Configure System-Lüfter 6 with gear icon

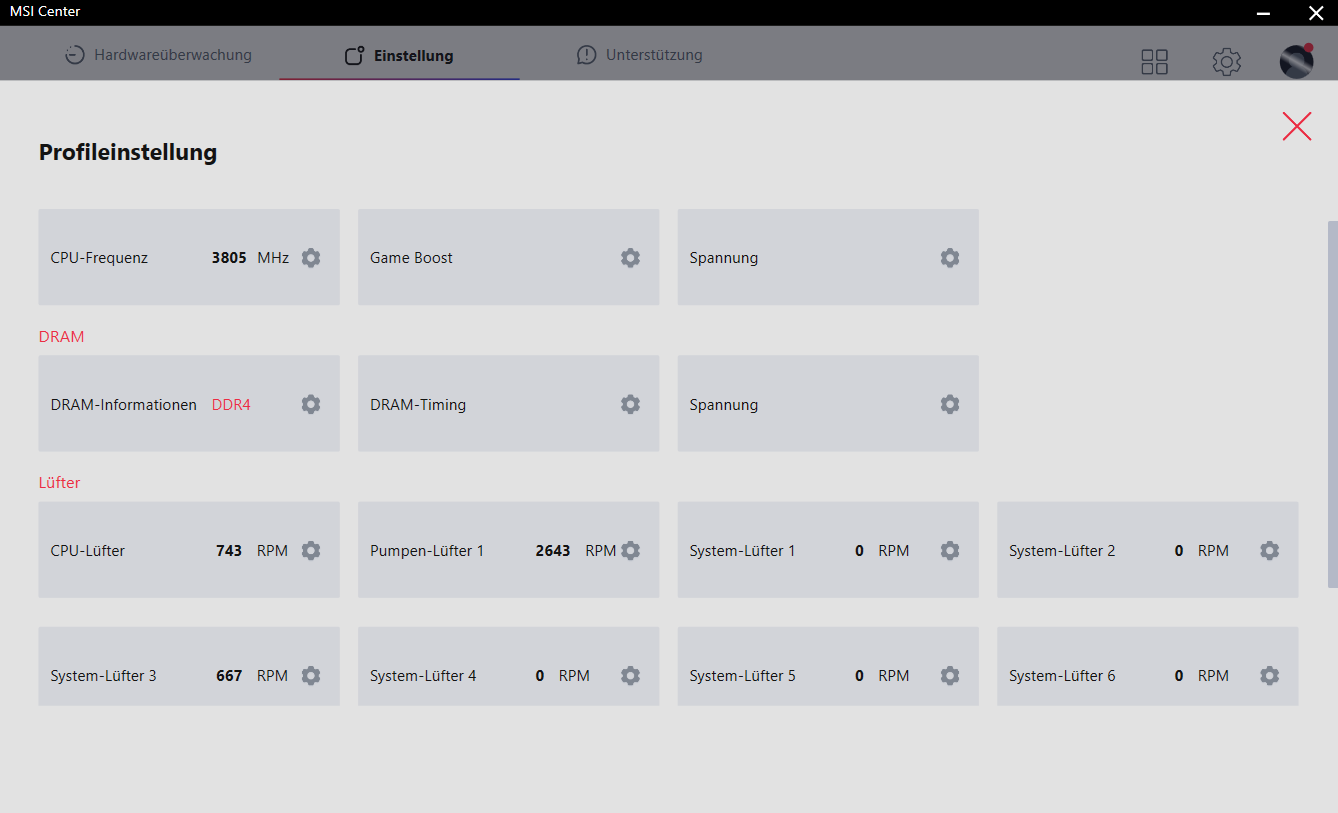click(x=1269, y=676)
